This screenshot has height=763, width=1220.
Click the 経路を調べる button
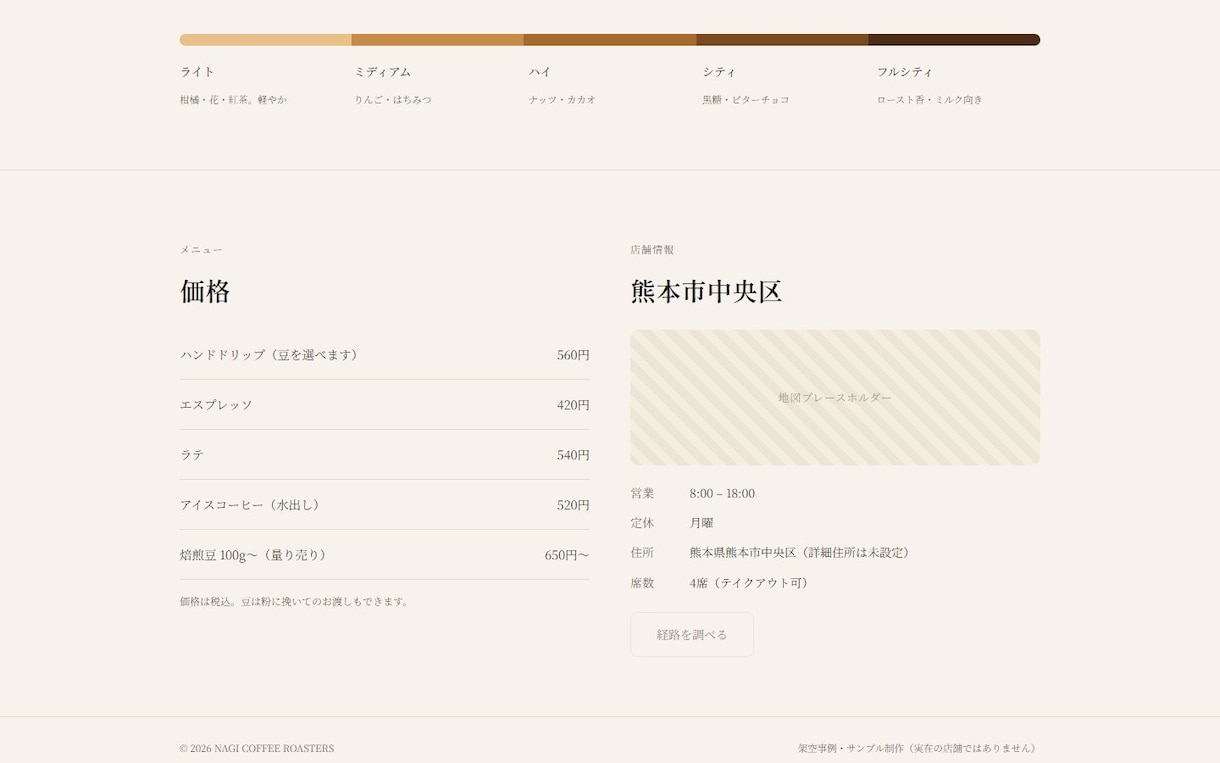tap(692, 635)
